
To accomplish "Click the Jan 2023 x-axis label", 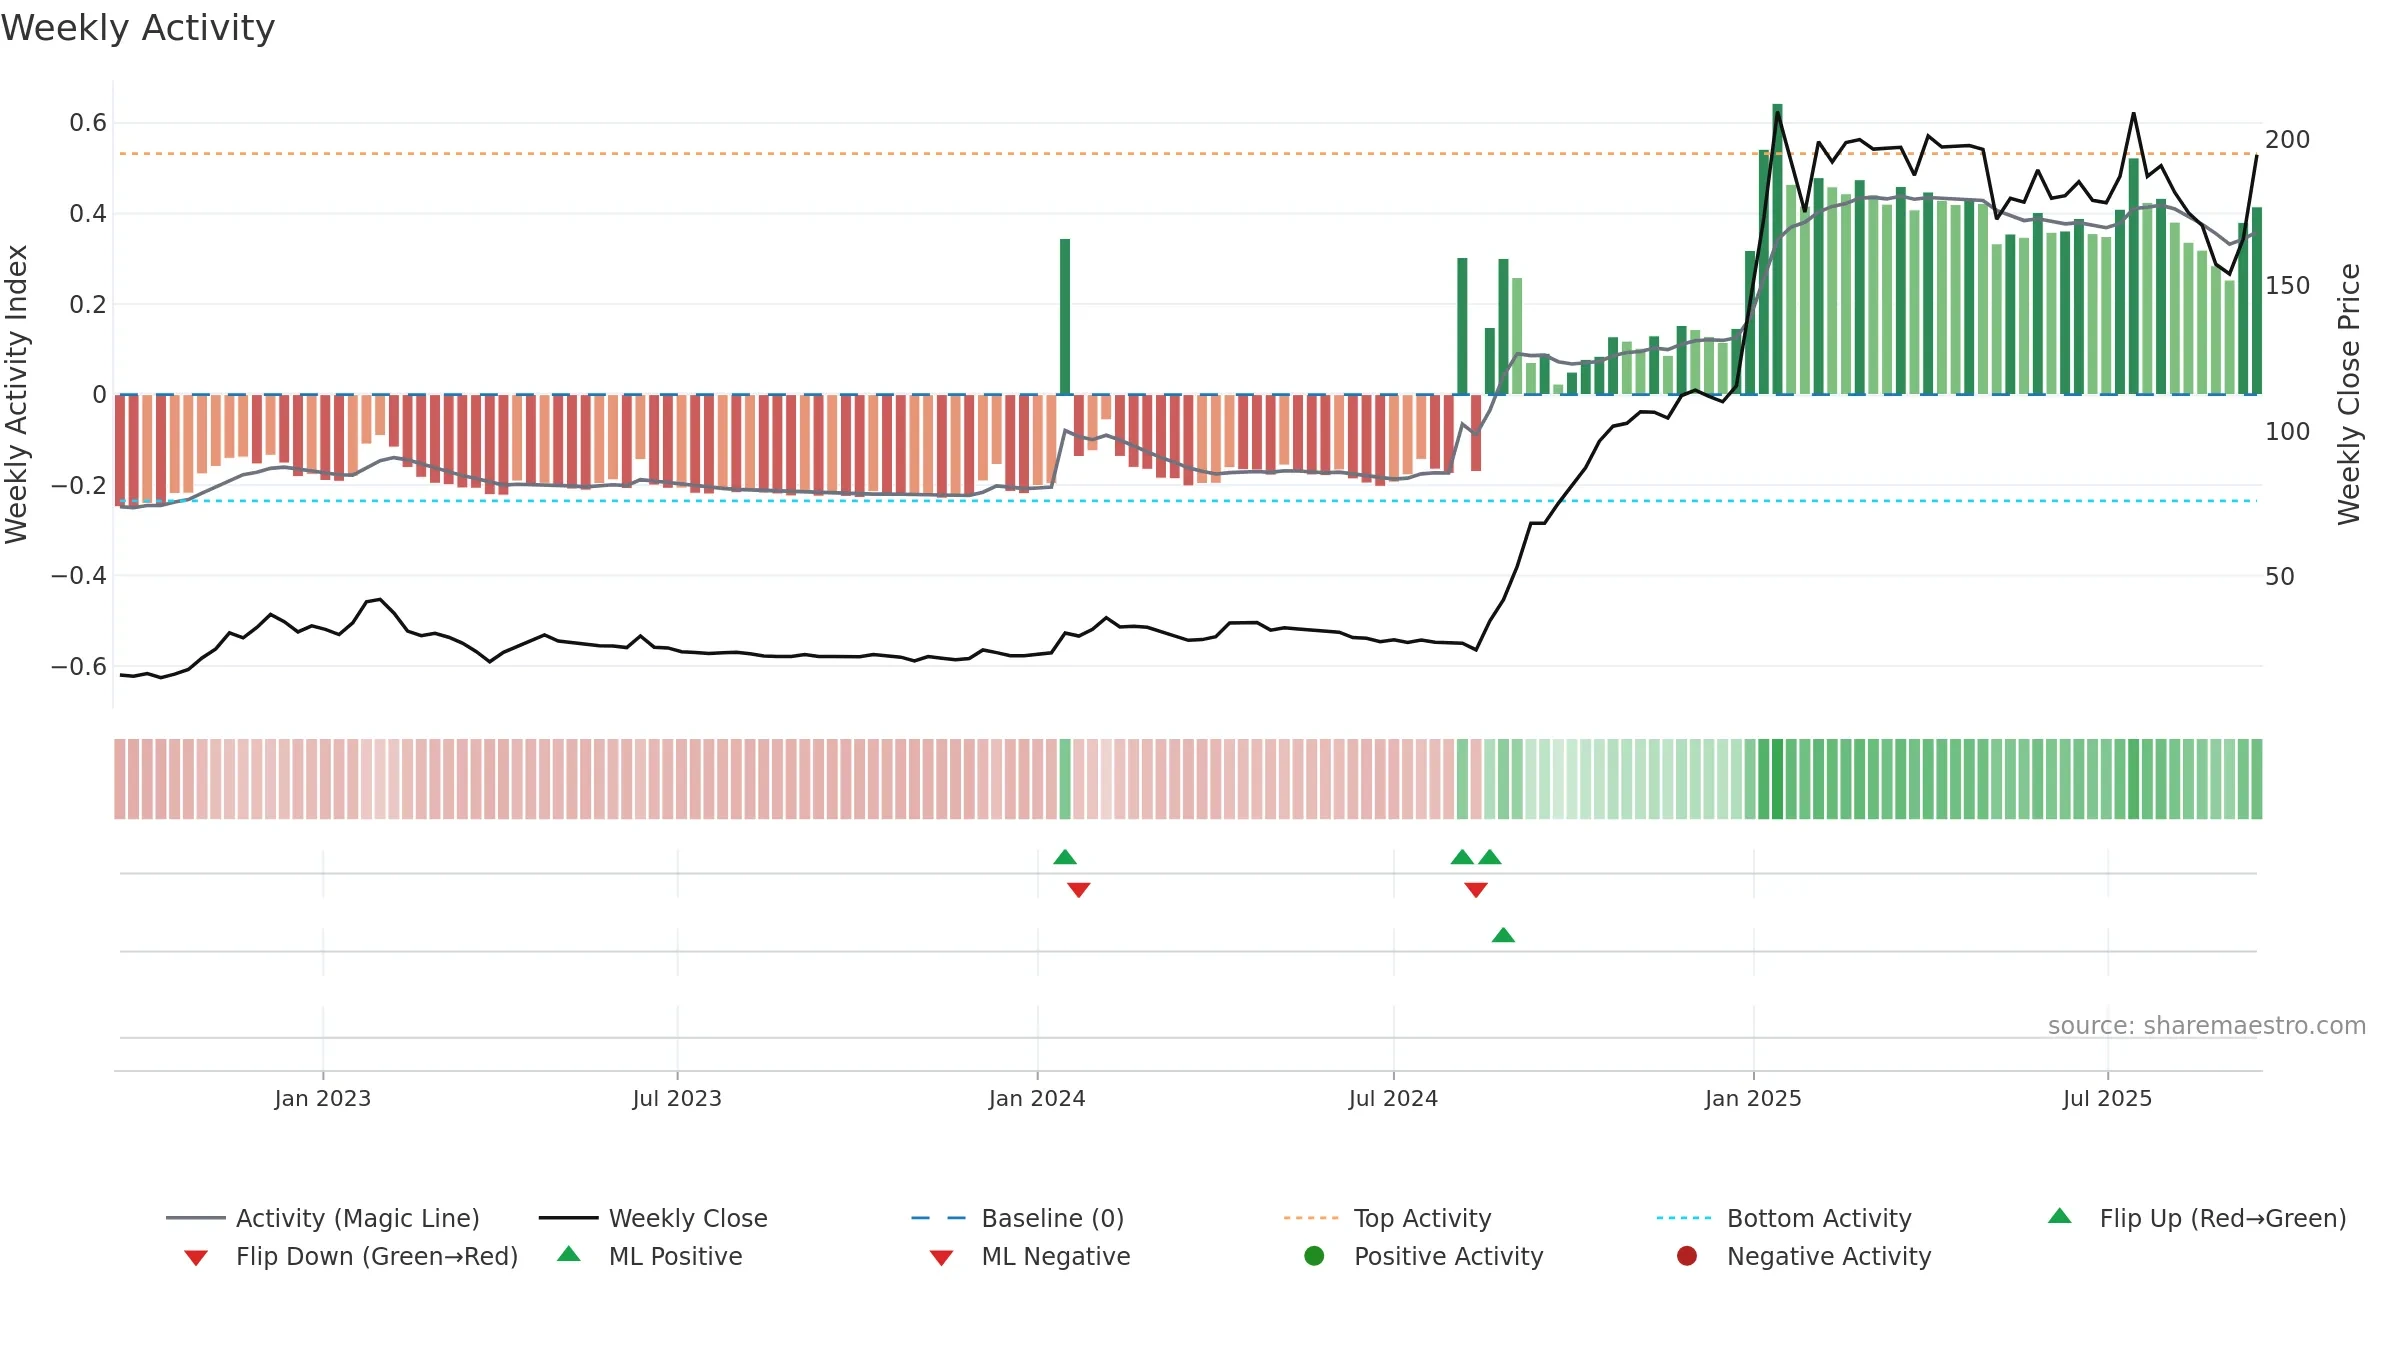I will 323,1098.
